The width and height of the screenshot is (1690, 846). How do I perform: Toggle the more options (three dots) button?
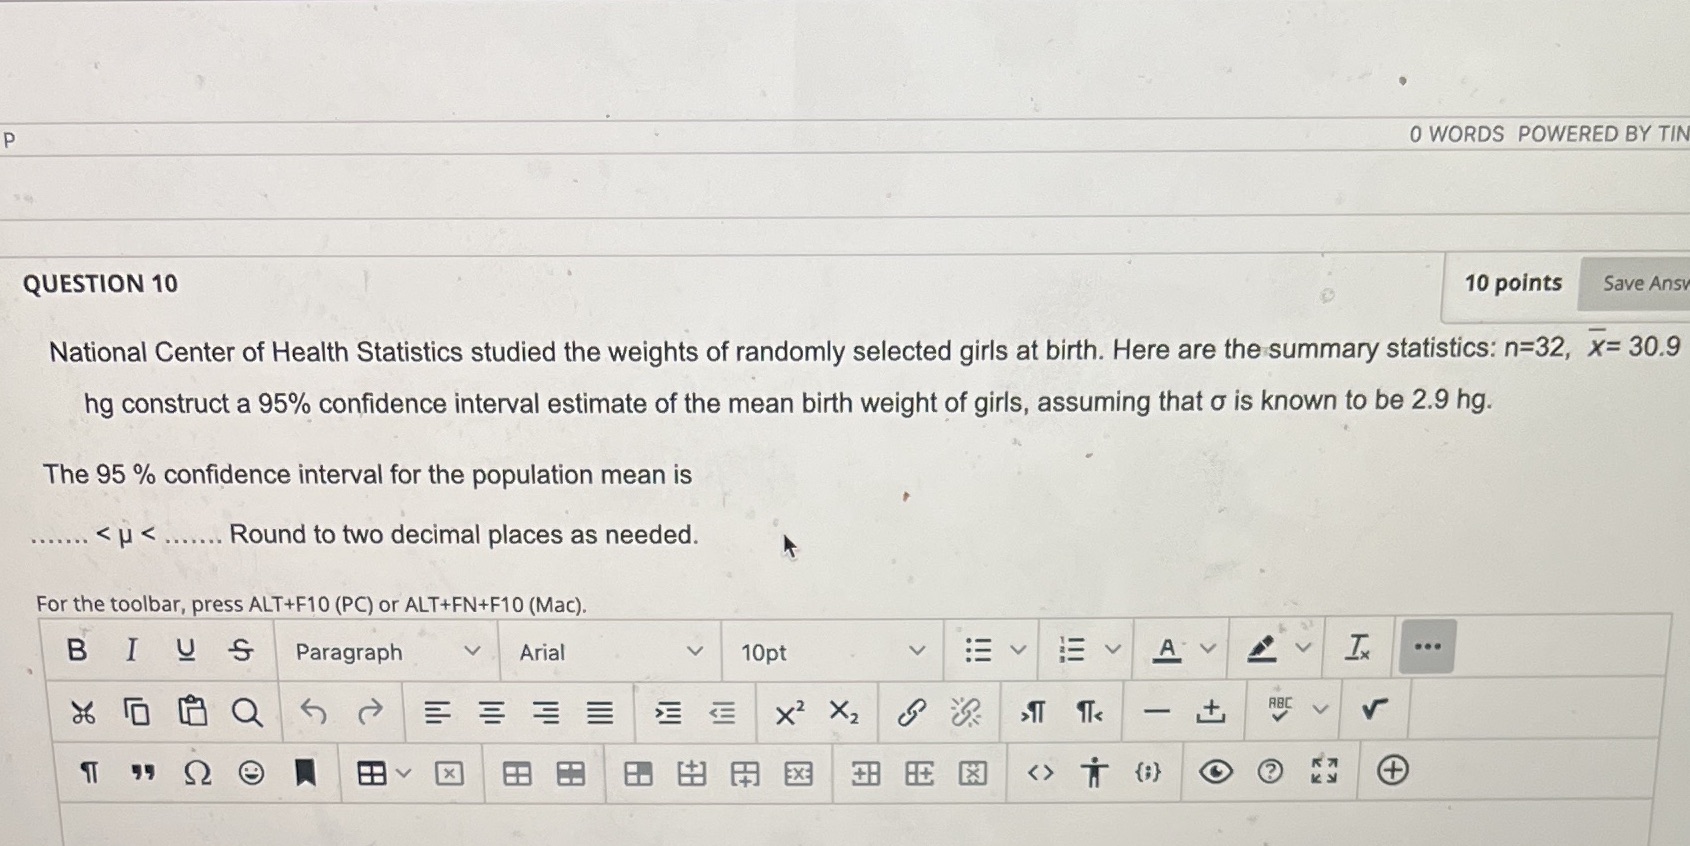click(1427, 646)
